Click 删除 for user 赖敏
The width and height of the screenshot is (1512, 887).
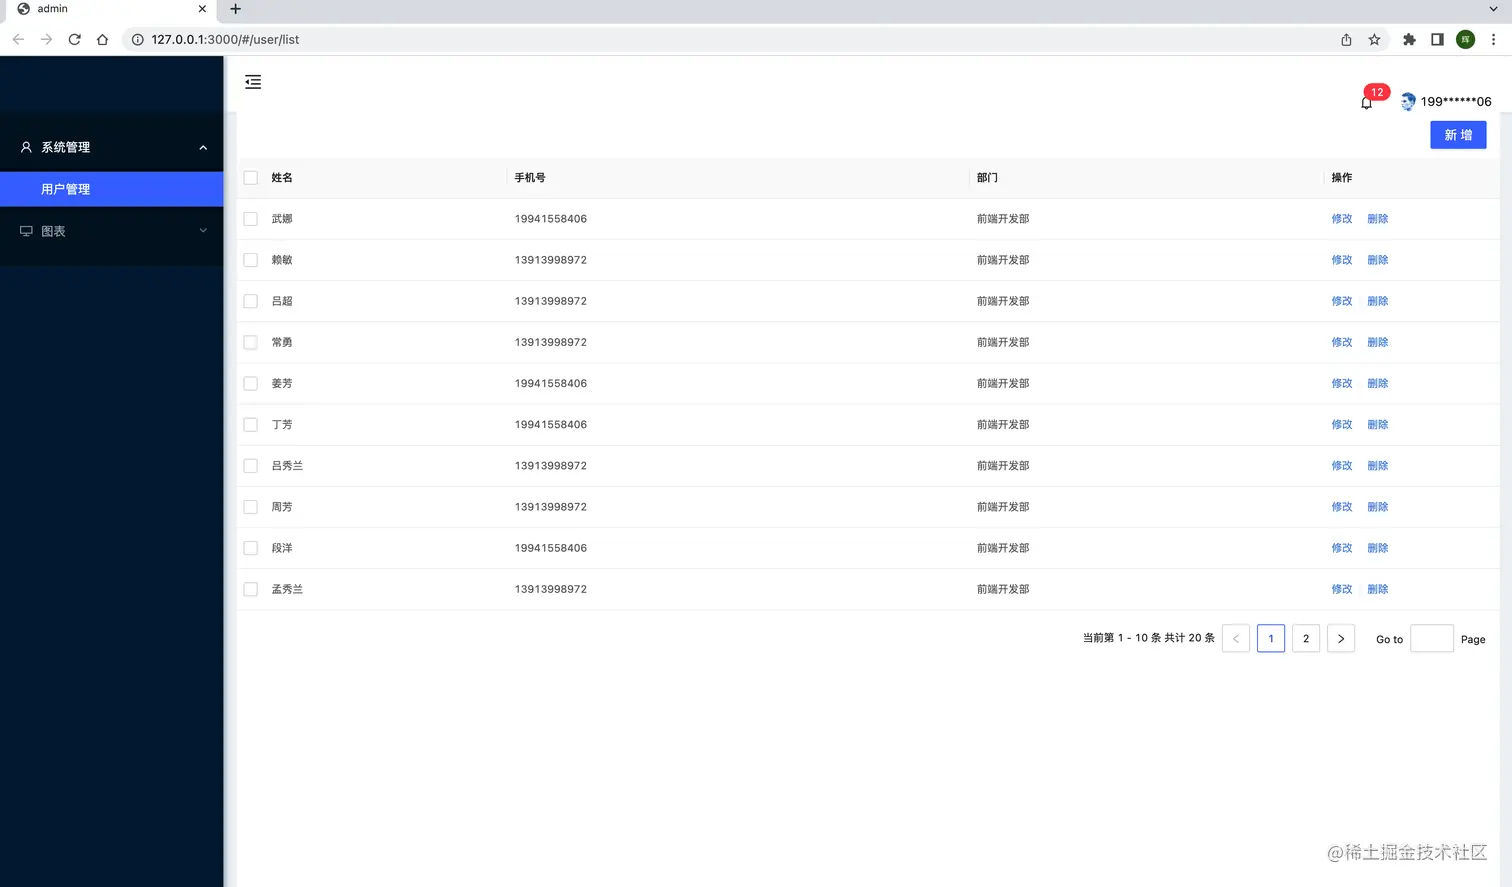(1378, 260)
